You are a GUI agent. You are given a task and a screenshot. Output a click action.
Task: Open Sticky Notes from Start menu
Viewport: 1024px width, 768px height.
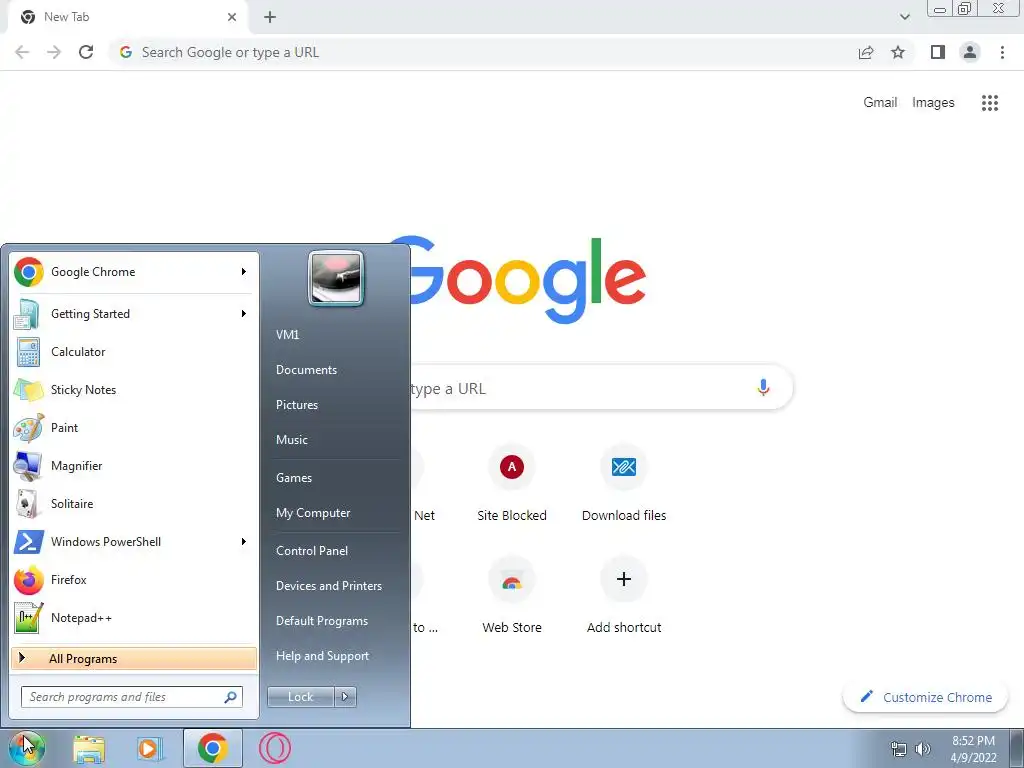pos(134,390)
